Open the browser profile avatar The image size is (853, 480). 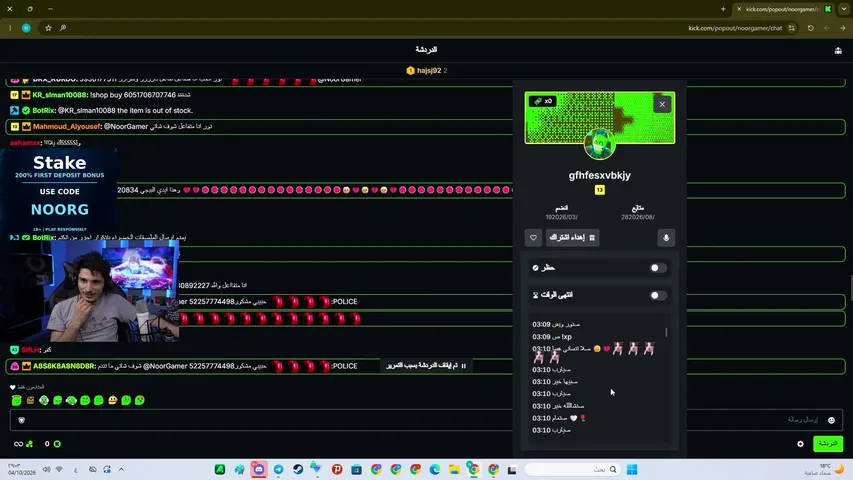click(x=26, y=28)
